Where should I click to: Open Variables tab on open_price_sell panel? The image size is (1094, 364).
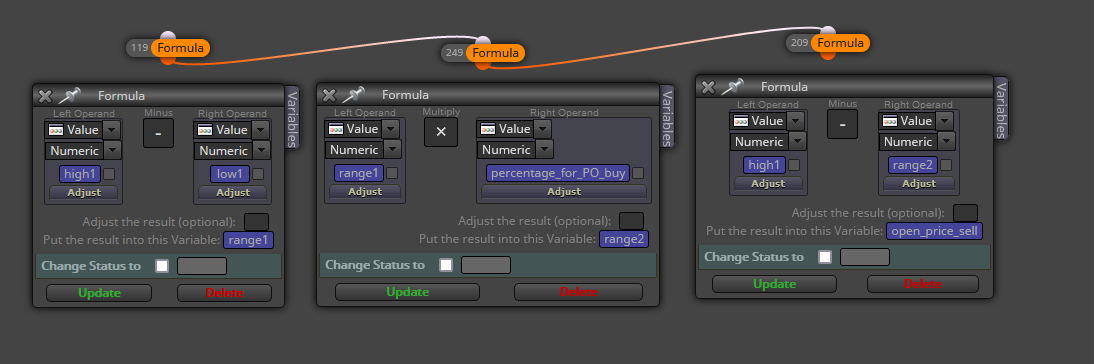point(1001,109)
